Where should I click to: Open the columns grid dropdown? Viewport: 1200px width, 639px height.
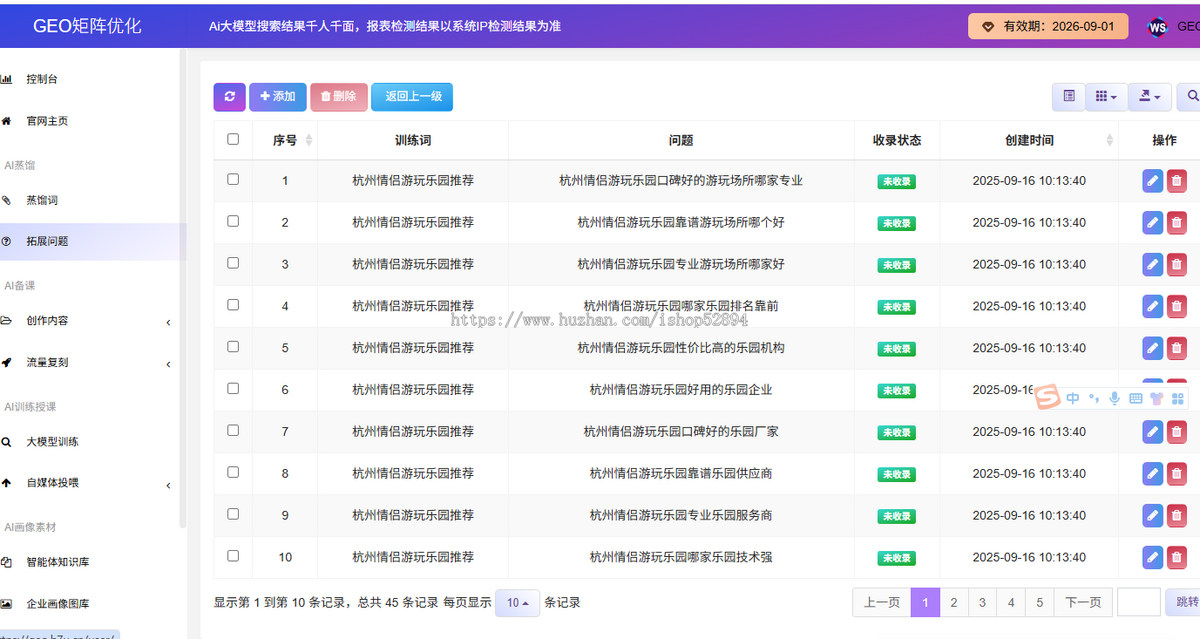pyautogui.click(x=1106, y=96)
